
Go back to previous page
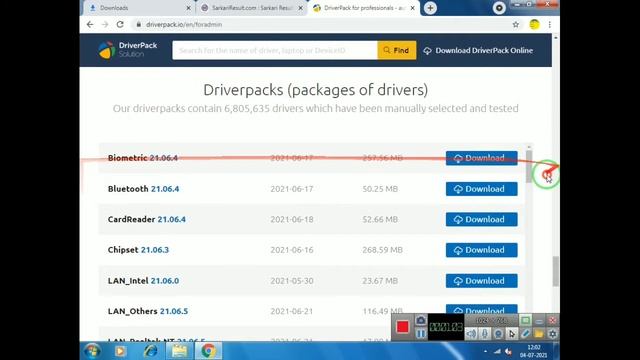tap(90, 24)
